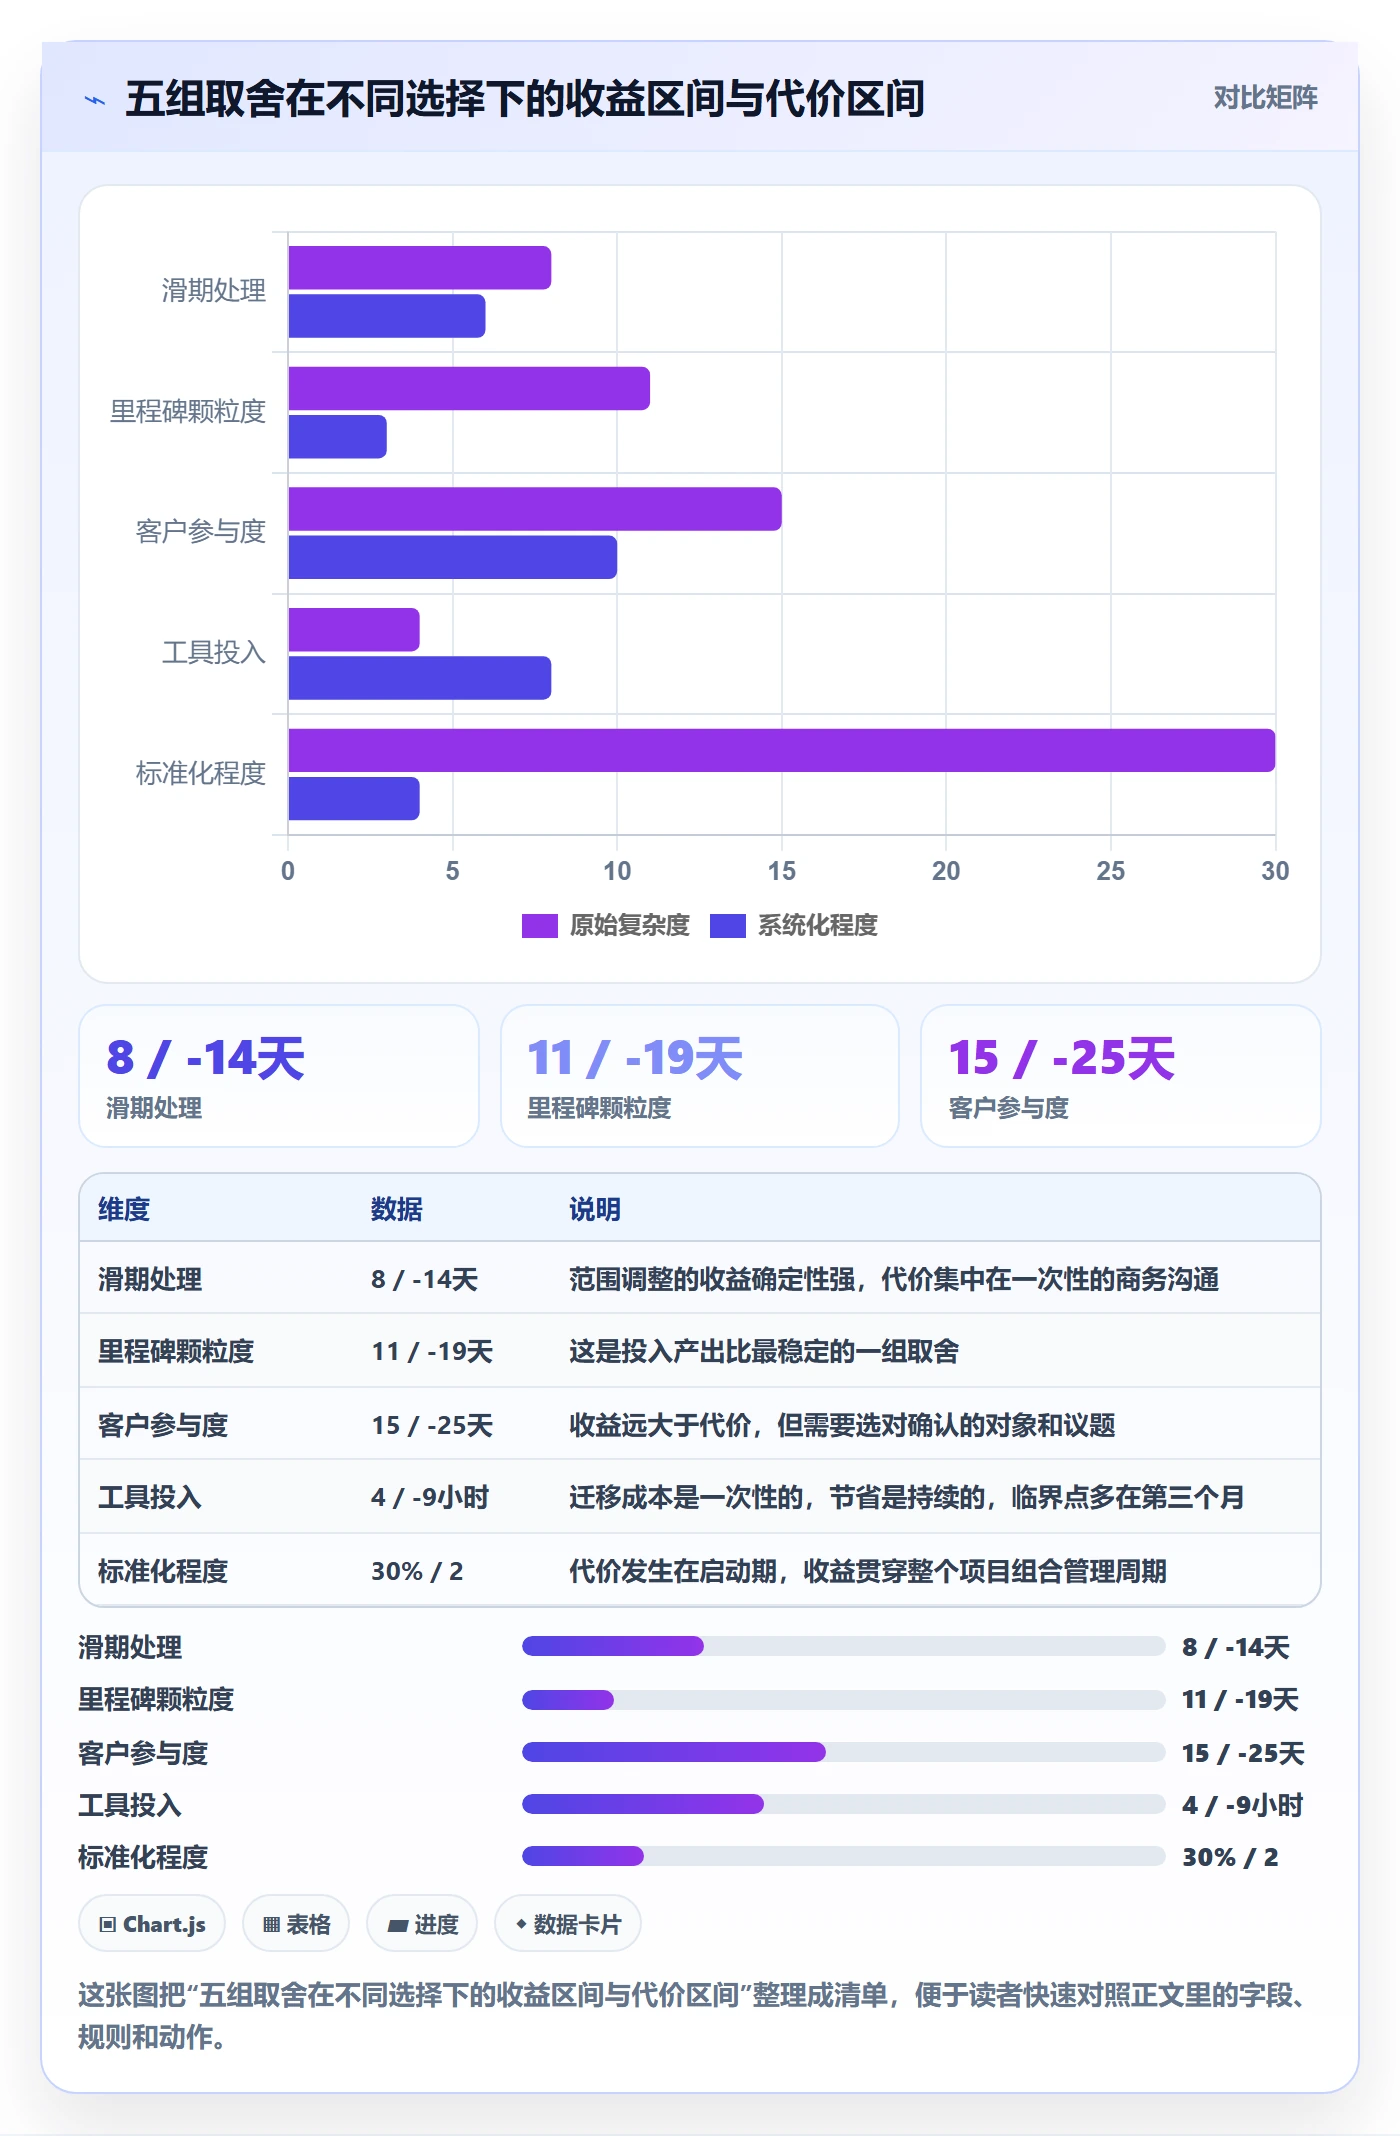Click the blue 客户参与度 chart bar
Image resolution: width=1400 pixels, height=2136 pixels.
(453, 557)
